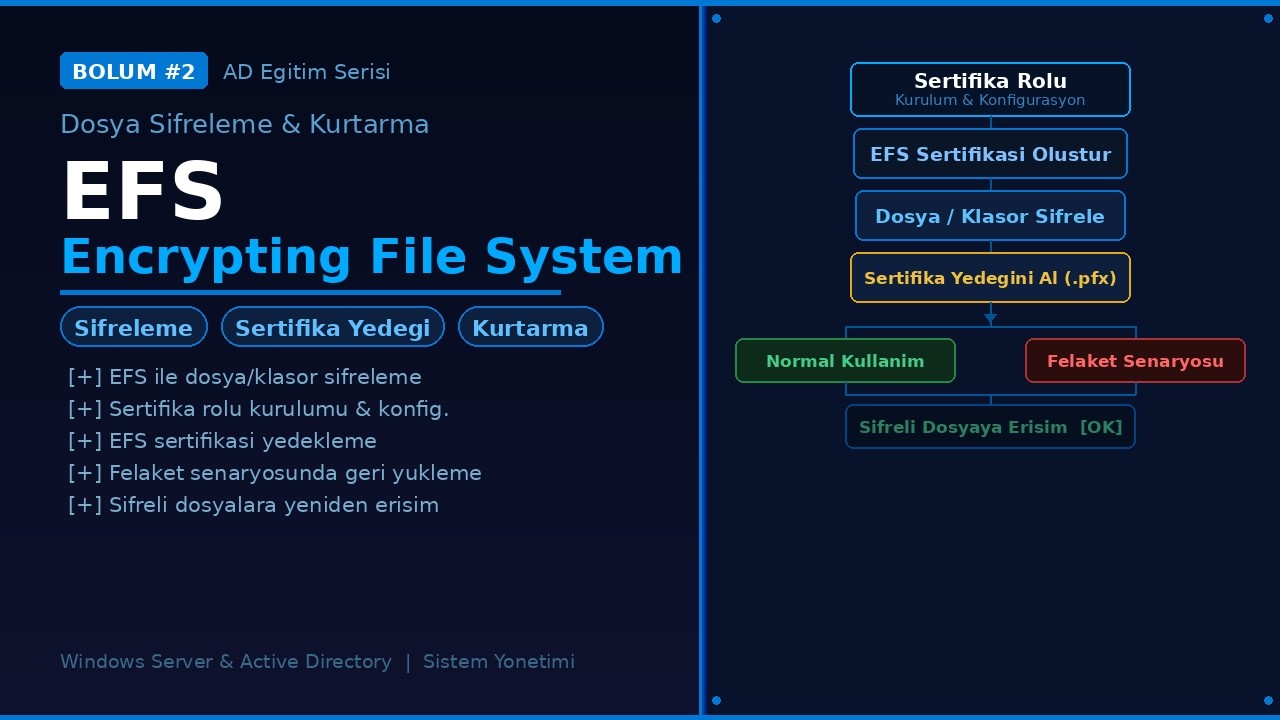Click the Encrypting File System title
The width and height of the screenshot is (1280, 720).
pos(372,257)
